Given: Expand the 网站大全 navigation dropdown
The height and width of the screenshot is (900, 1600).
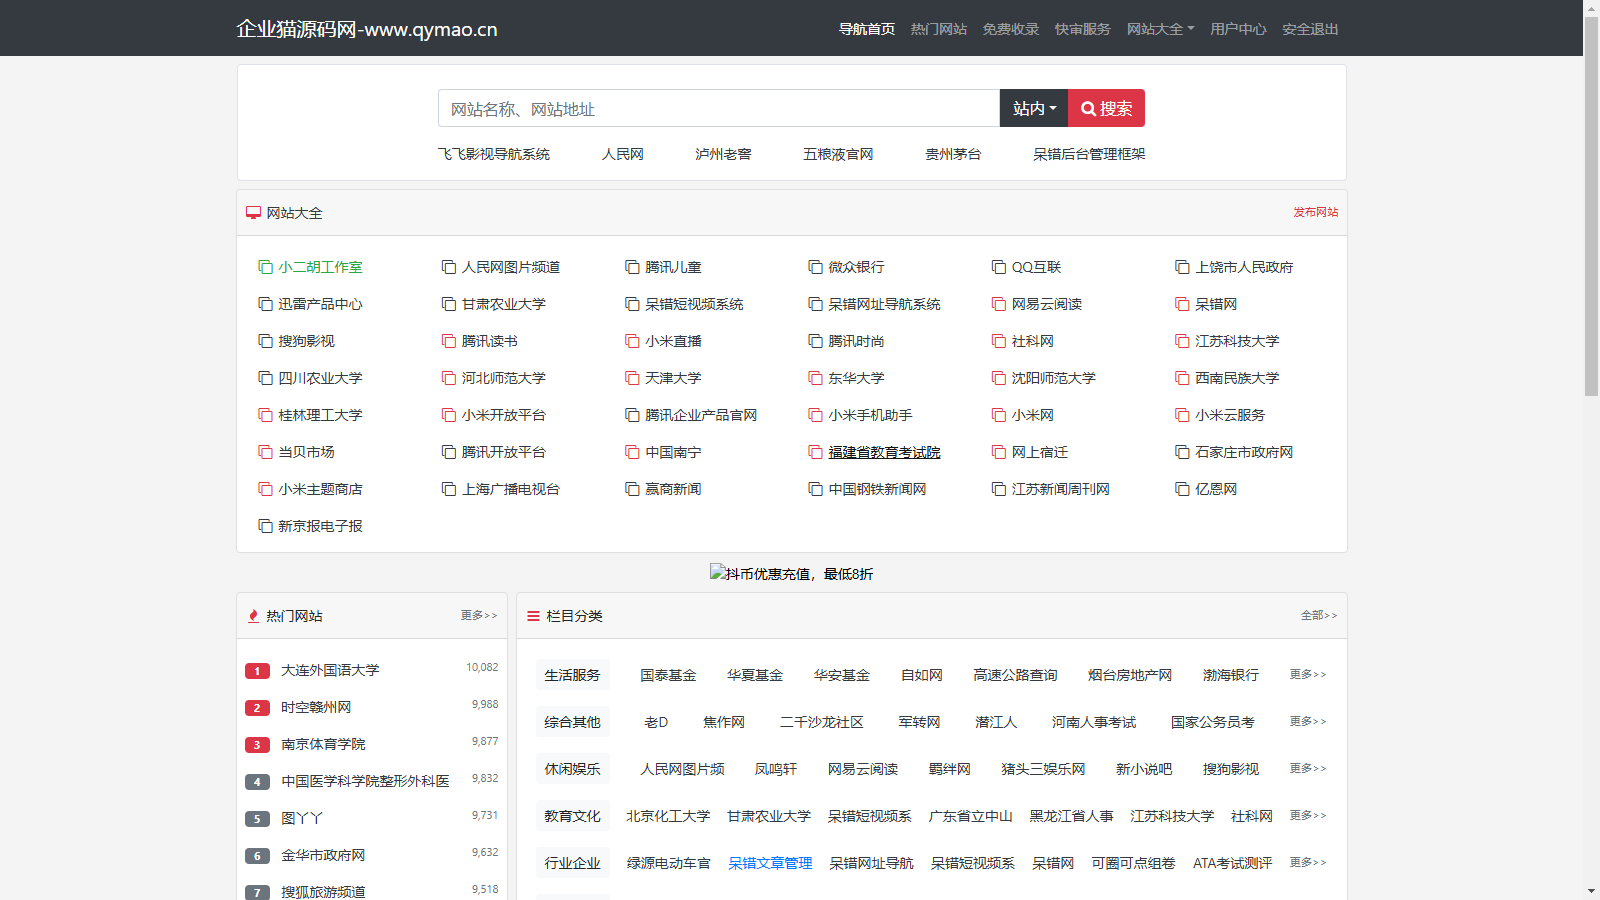Looking at the screenshot, I should click(1160, 29).
